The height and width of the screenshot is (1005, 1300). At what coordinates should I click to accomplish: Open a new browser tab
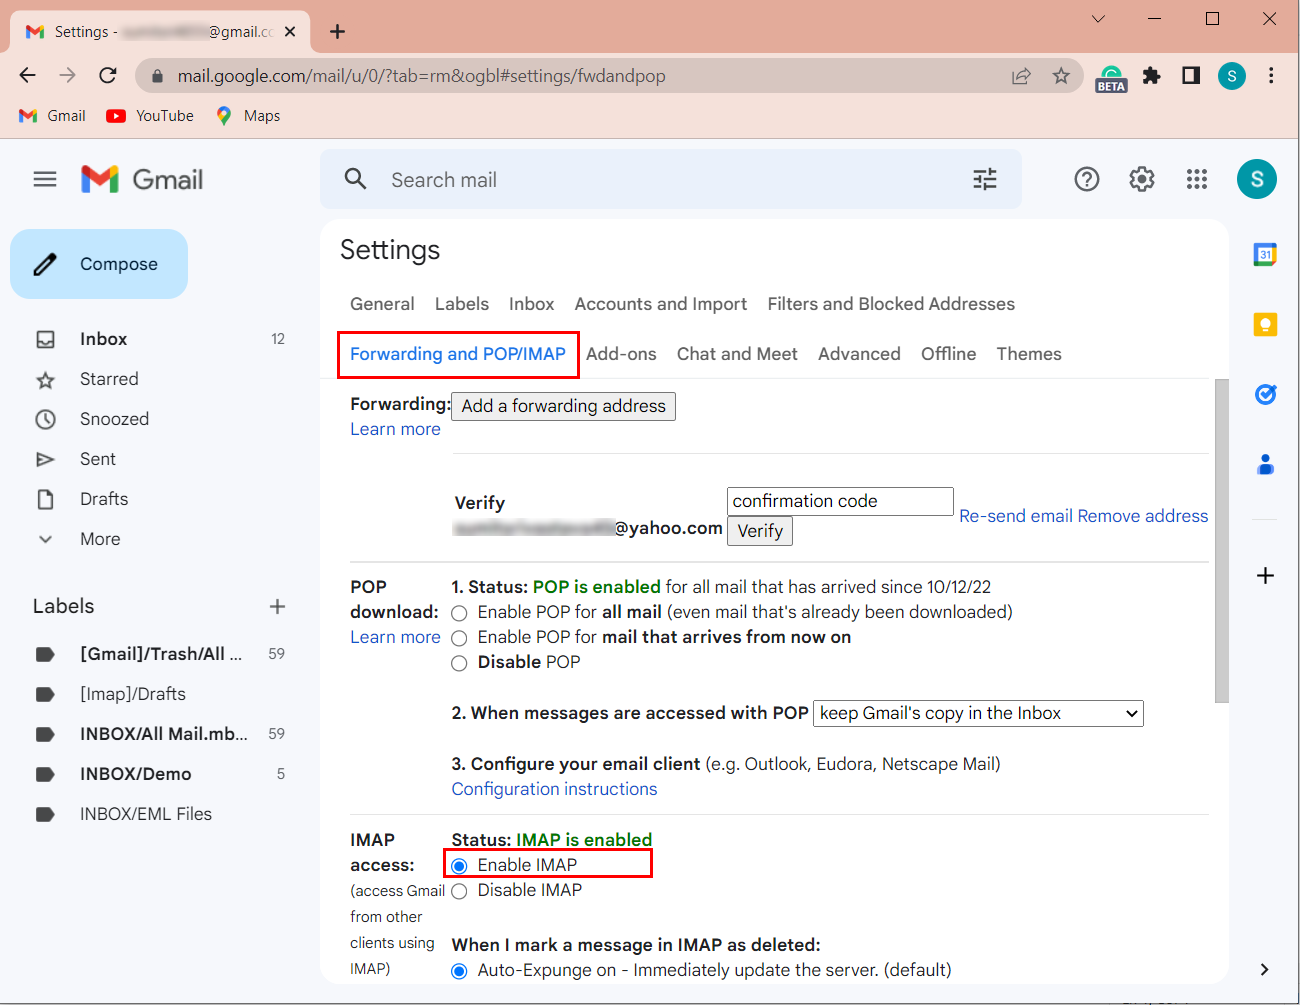[x=338, y=32]
